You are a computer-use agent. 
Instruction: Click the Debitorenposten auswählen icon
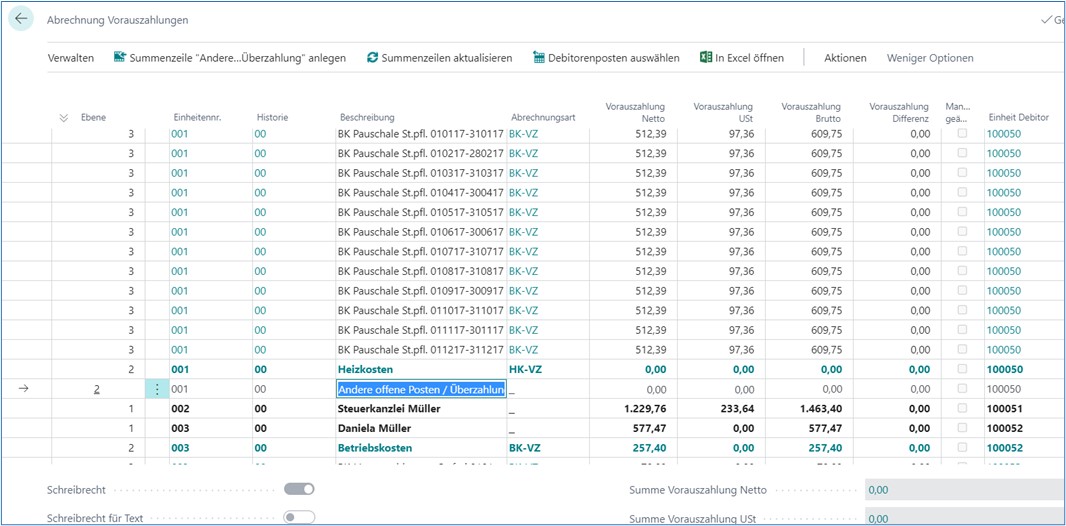click(539, 58)
